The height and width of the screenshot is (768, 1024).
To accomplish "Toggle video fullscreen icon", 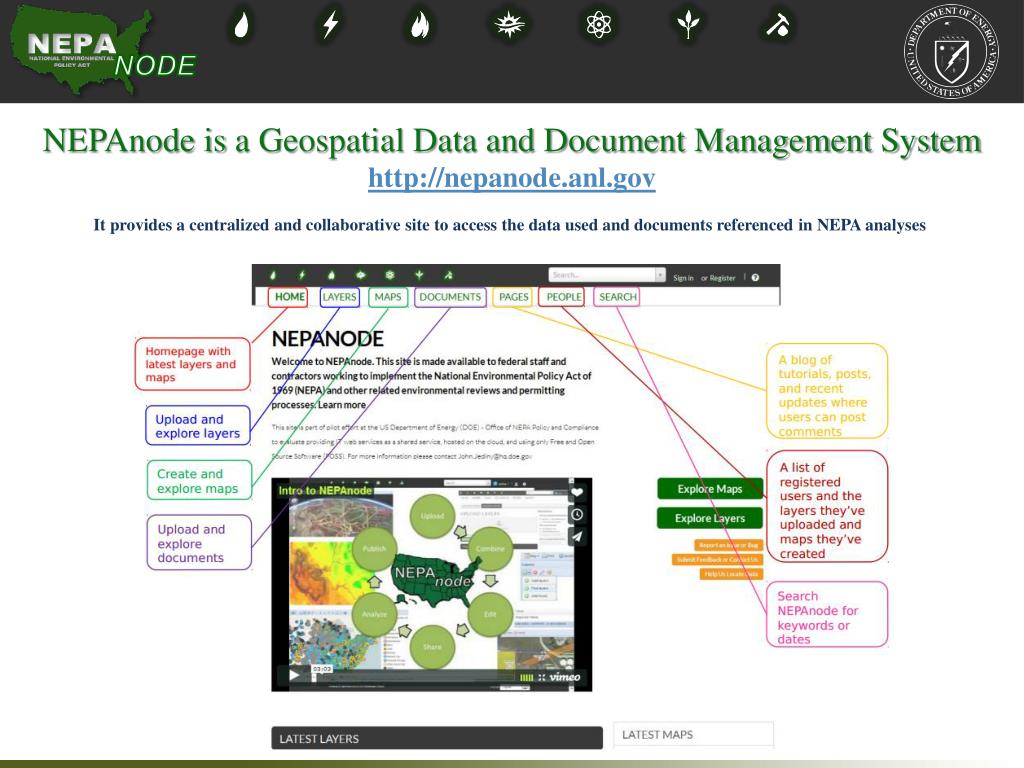I will 541,677.
